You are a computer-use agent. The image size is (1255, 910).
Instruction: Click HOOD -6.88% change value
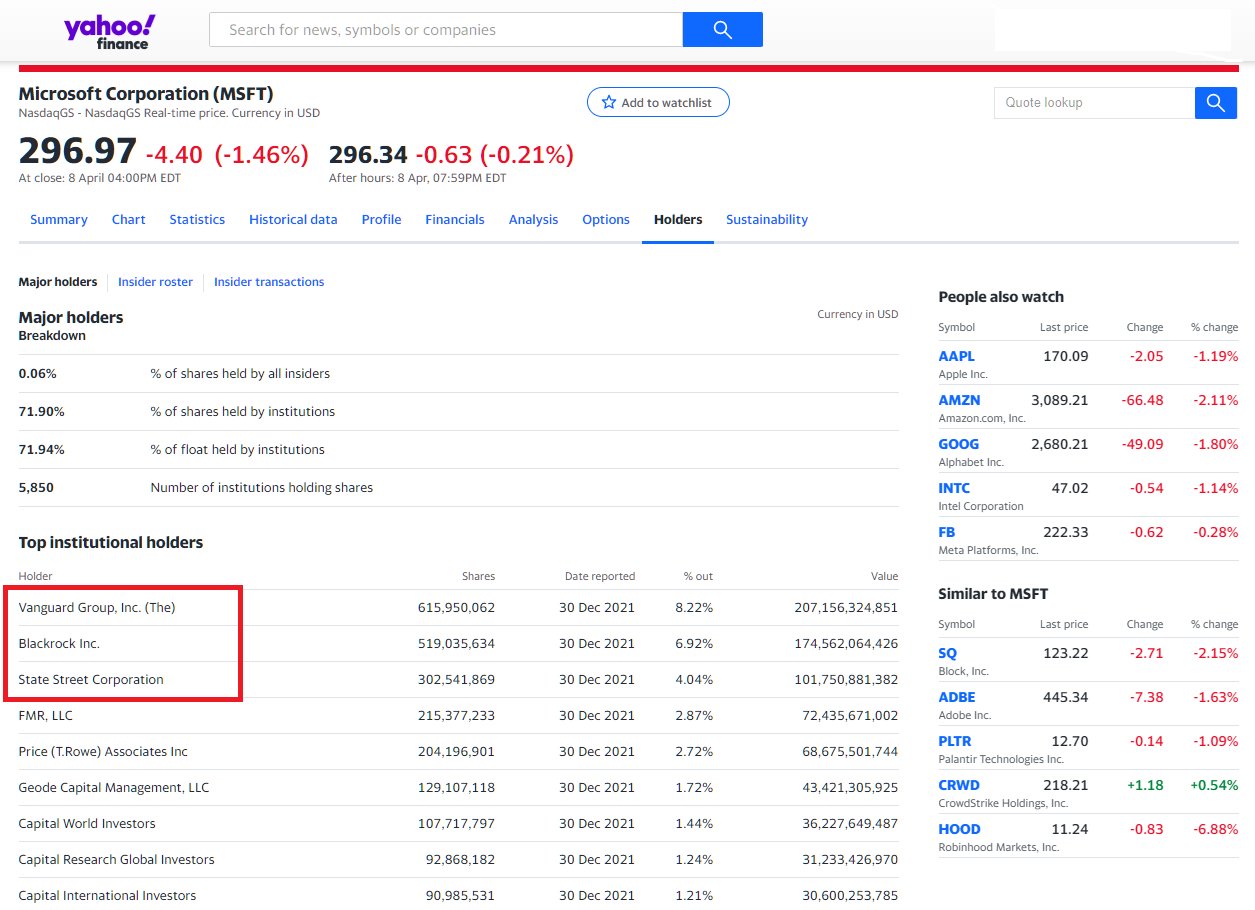pos(1215,829)
